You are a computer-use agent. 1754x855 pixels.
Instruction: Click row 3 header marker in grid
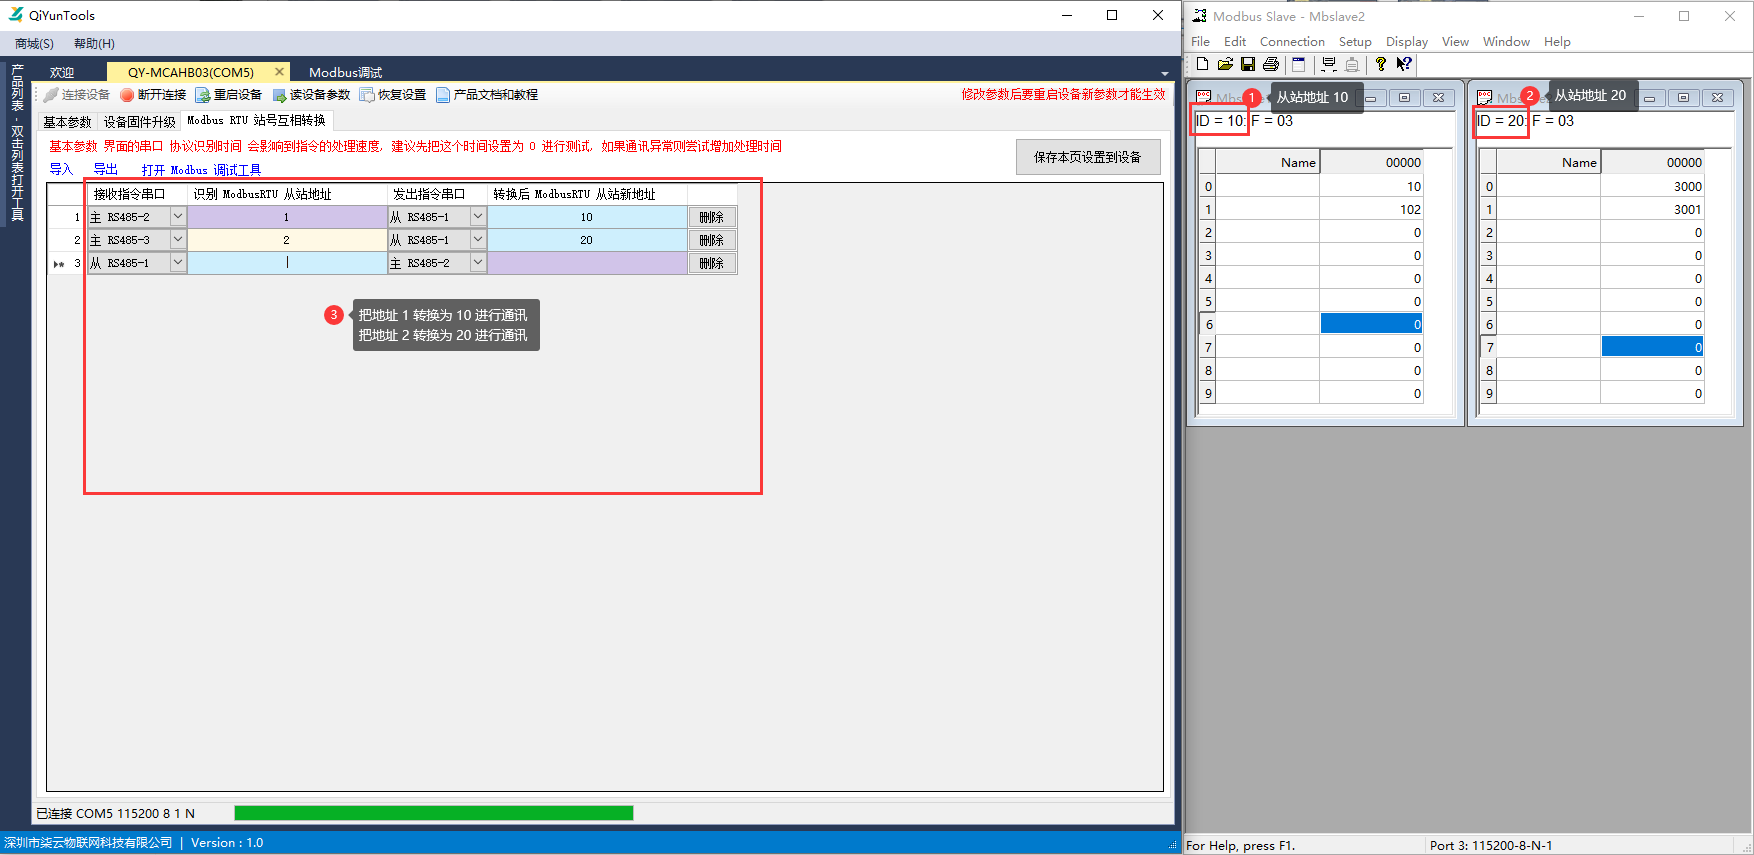pyautogui.click(x=66, y=263)
